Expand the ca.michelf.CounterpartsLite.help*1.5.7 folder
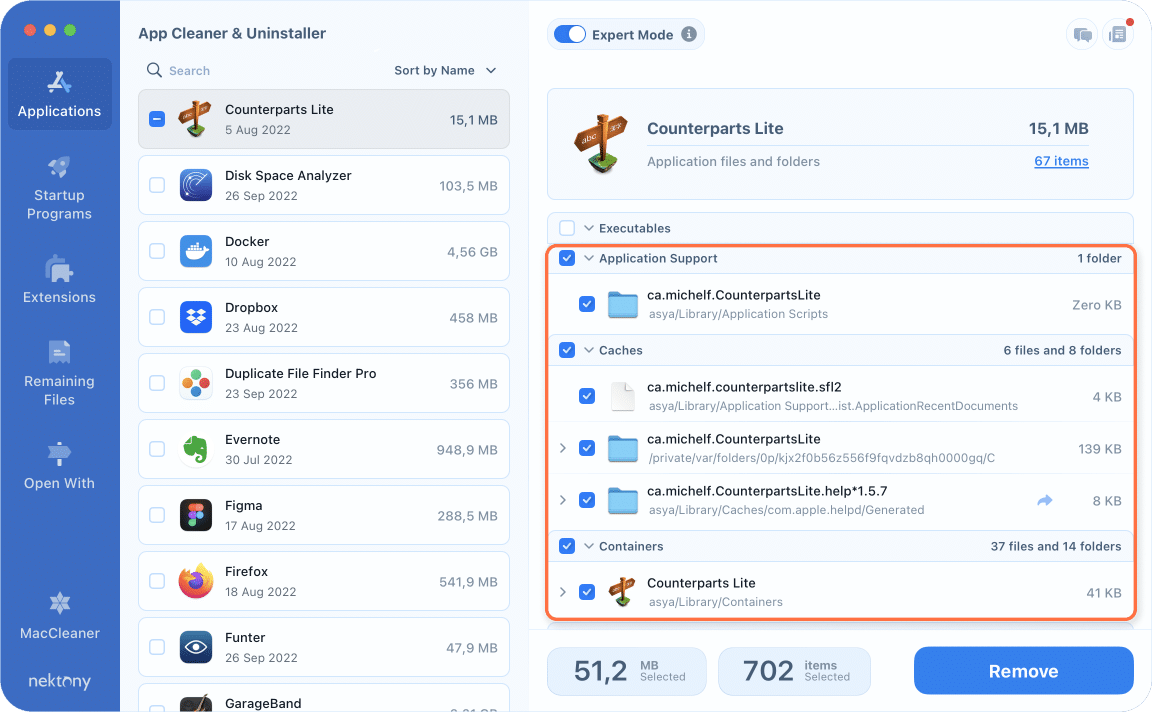Image resolution: width=1152 pixels, height=712 pixels. [563, 500]
